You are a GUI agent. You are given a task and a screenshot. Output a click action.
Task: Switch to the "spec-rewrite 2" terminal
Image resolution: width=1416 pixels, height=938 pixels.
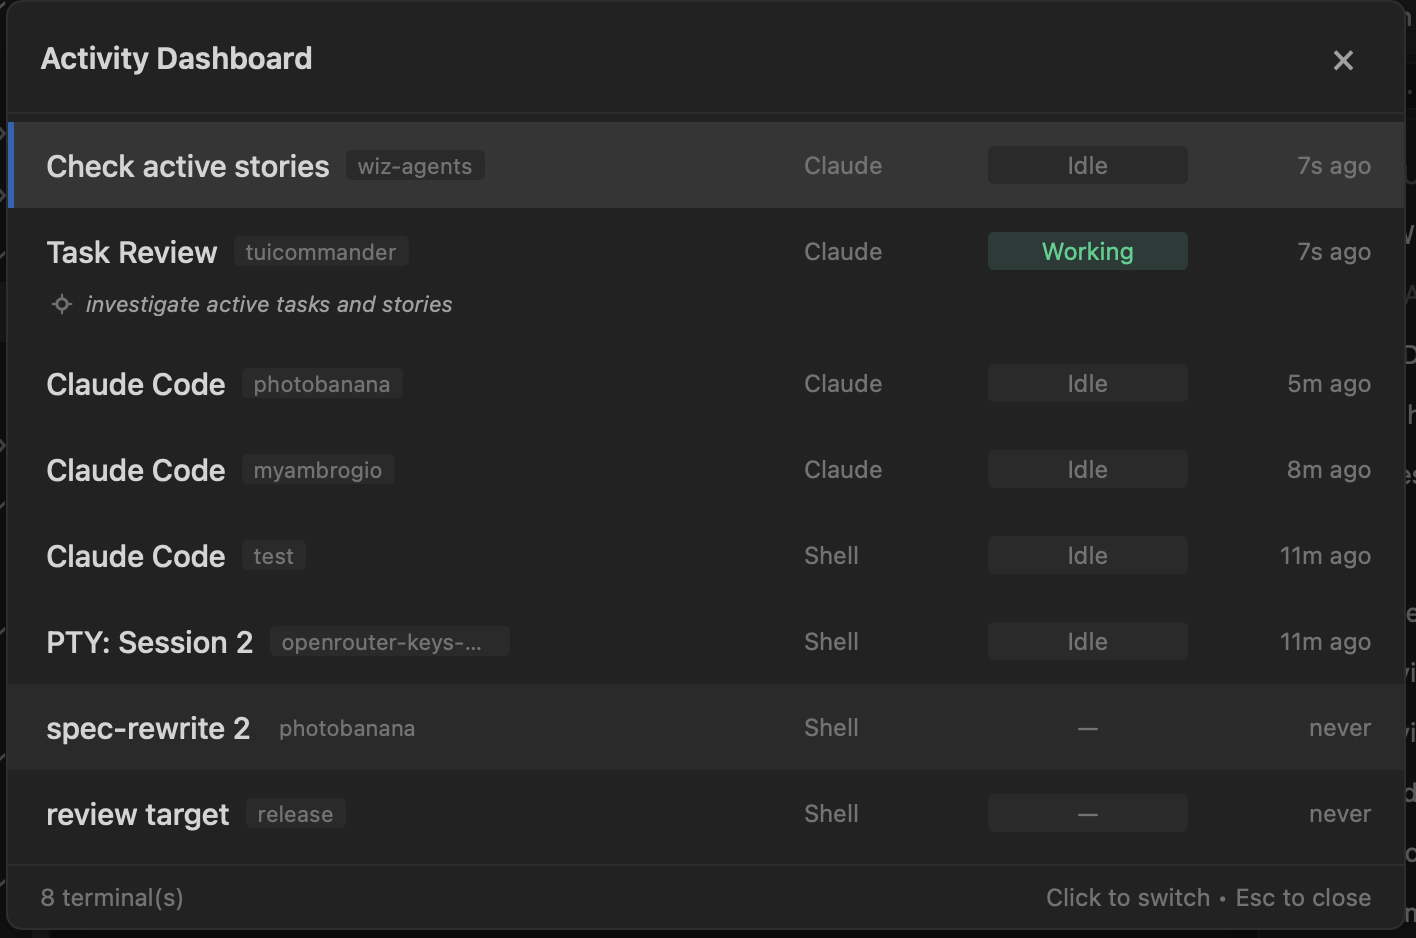148,728
